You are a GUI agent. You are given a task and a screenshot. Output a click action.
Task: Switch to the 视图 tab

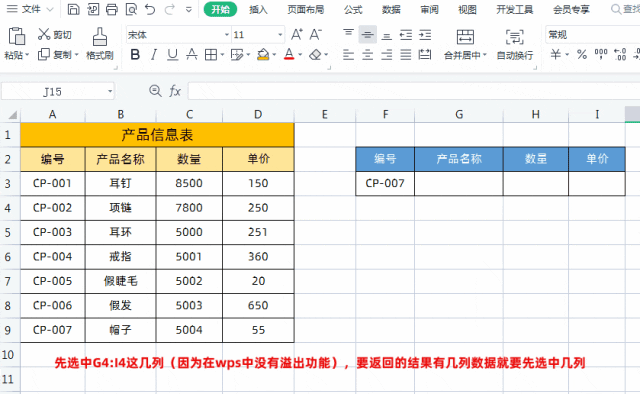[467, 9]
